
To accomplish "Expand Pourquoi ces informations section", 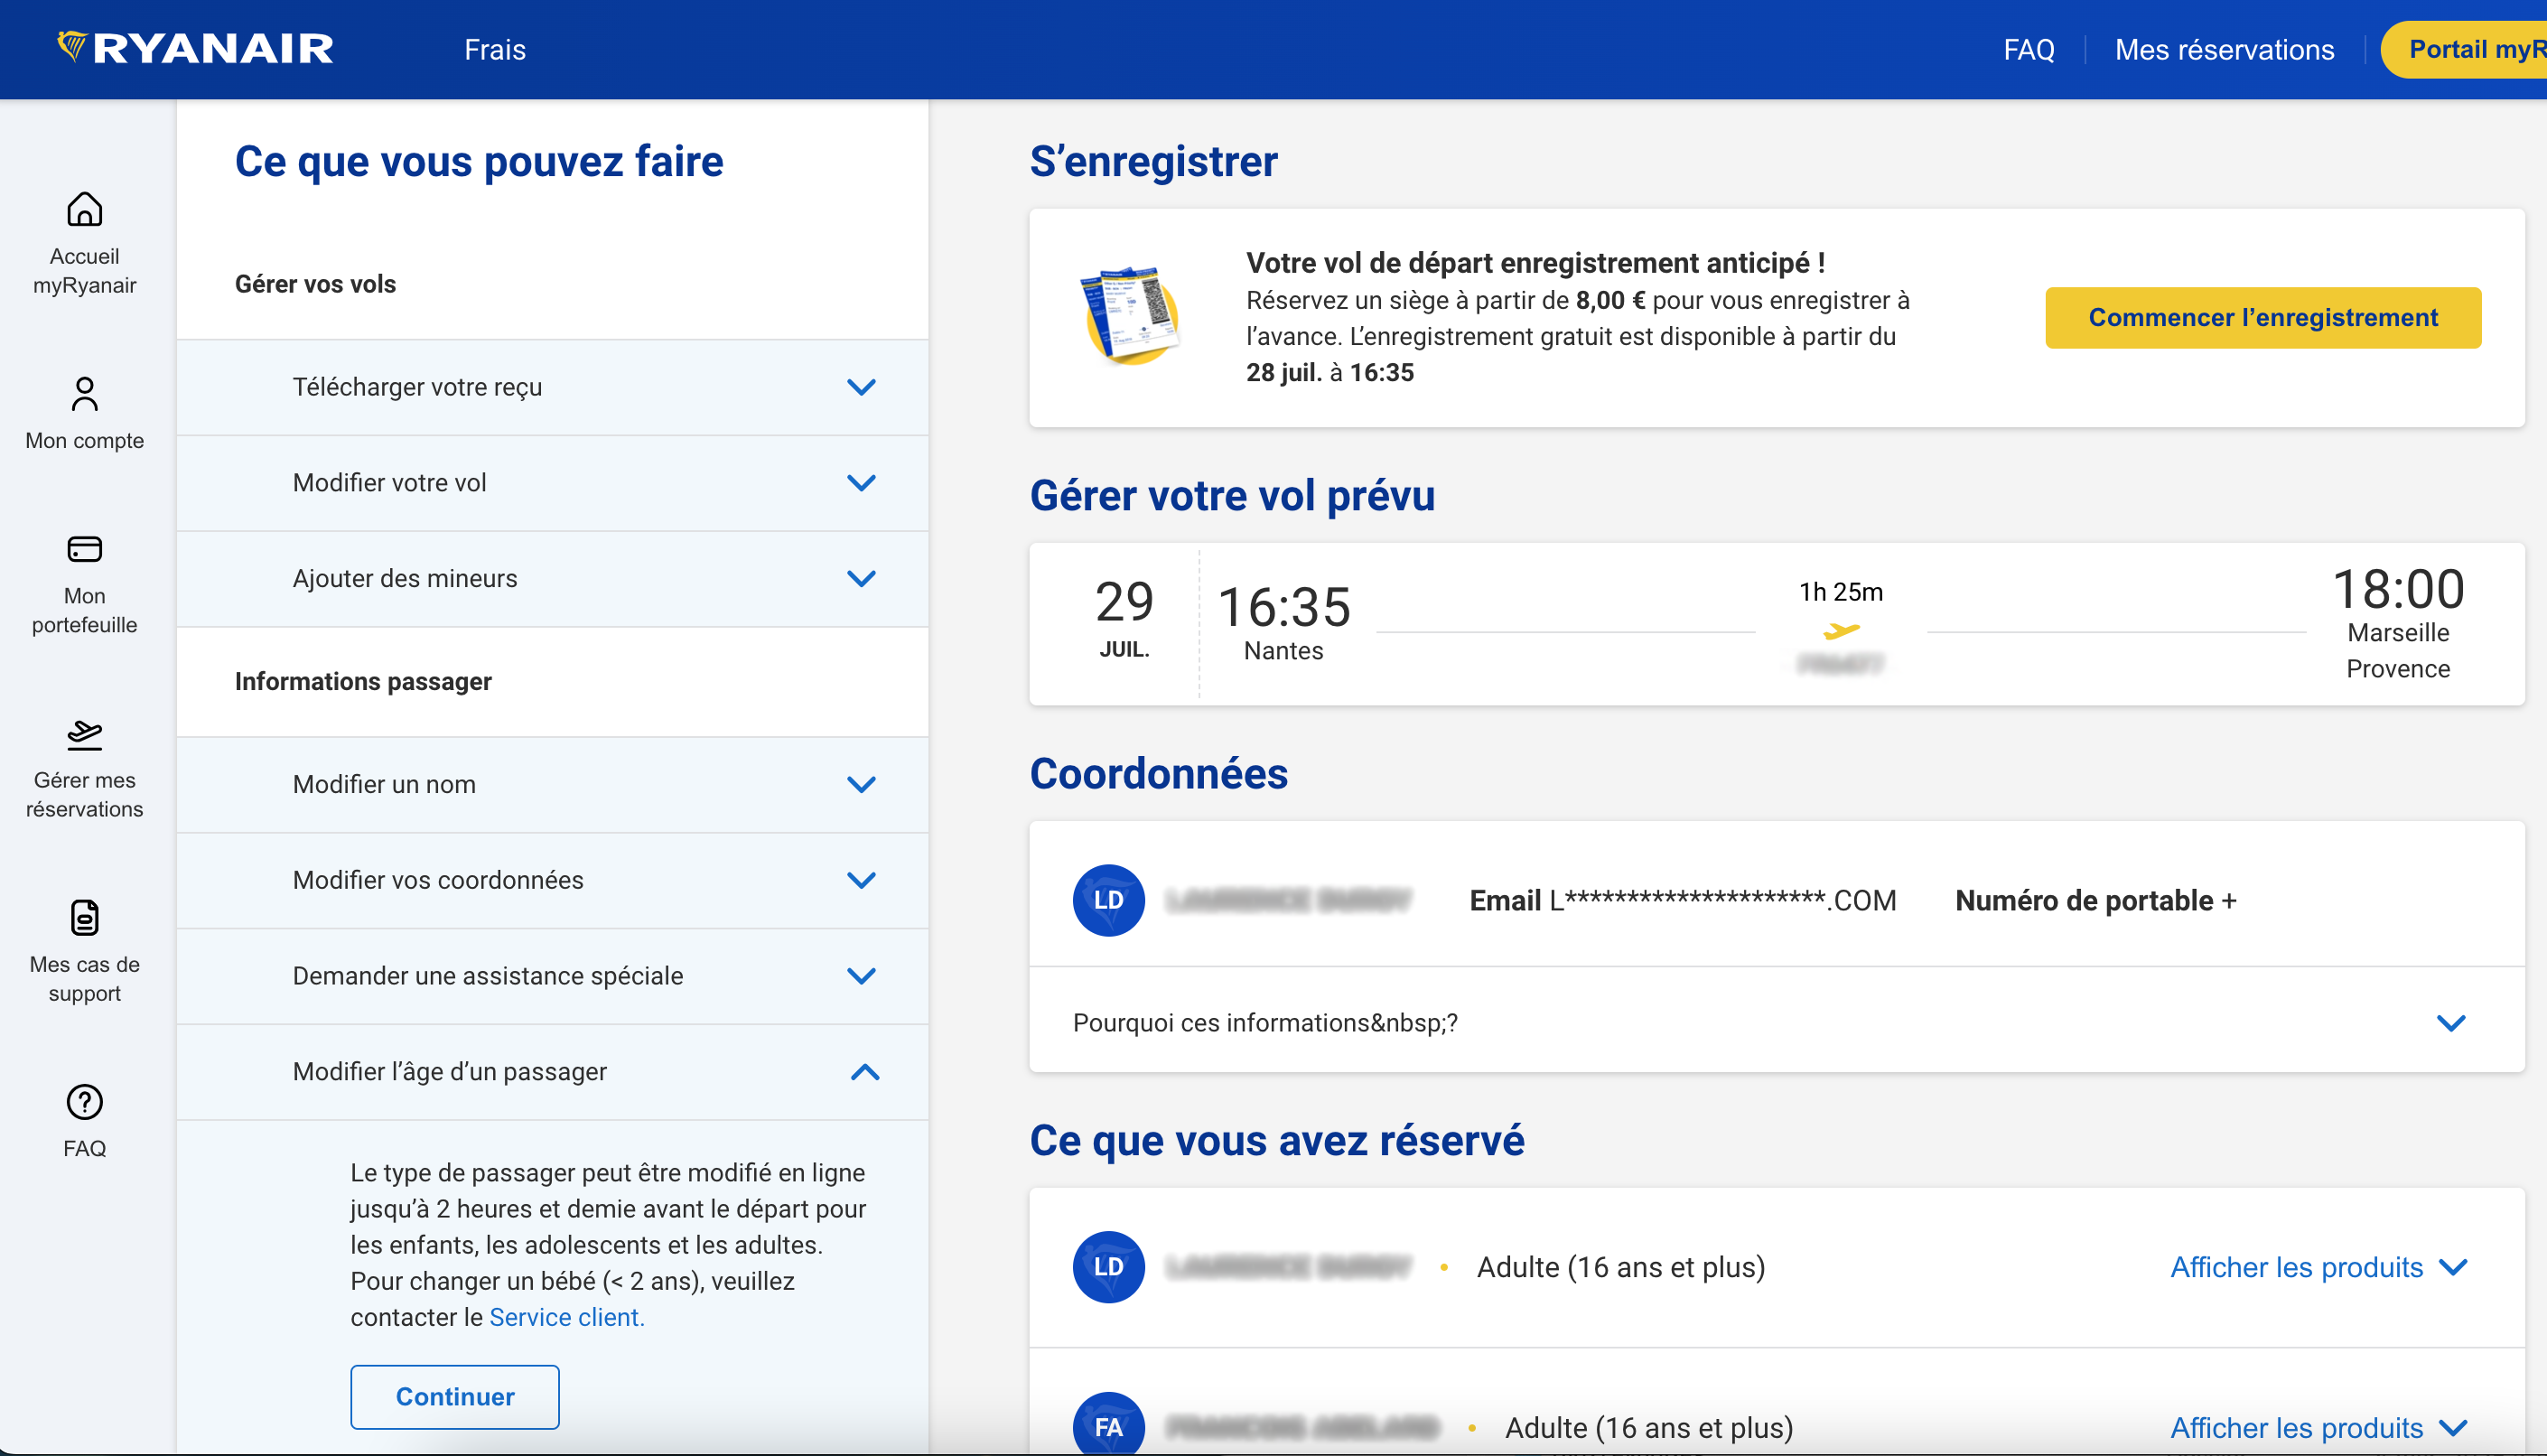I will (x=1777, y=1022).
